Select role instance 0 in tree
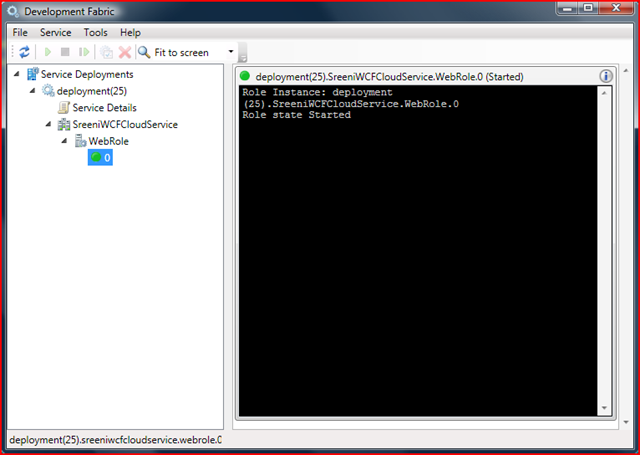 click(100, 158)
